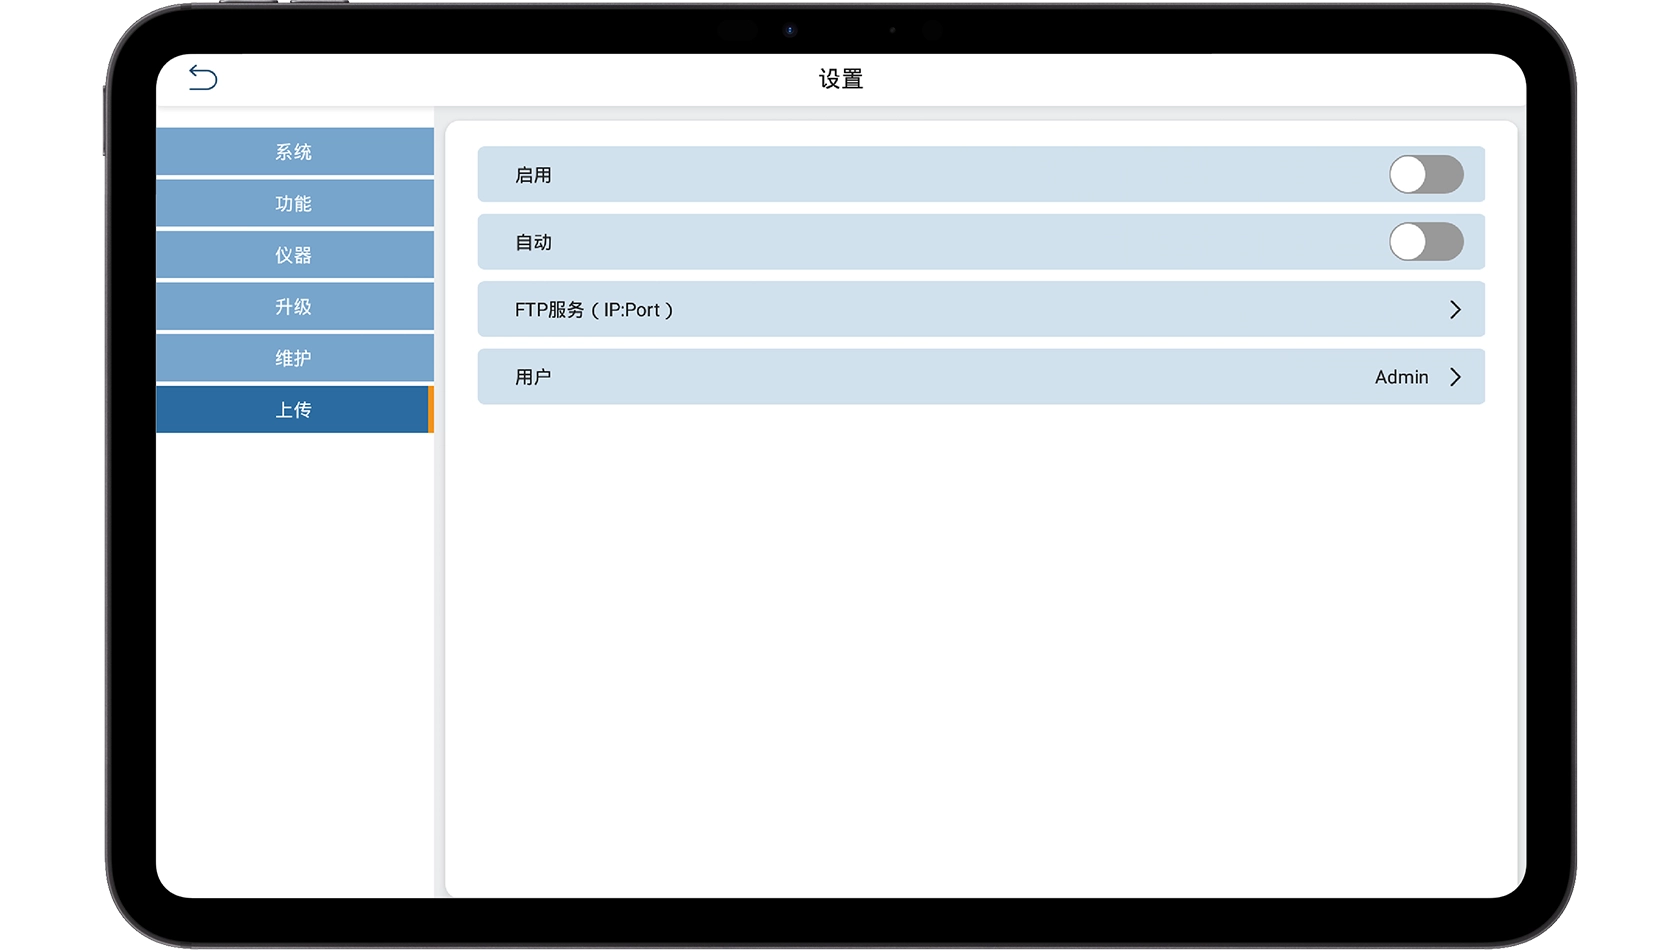Expand the FTP服务 row chevron
1680x950 pixels.
pyautogui.click(x=1455, y=310)
